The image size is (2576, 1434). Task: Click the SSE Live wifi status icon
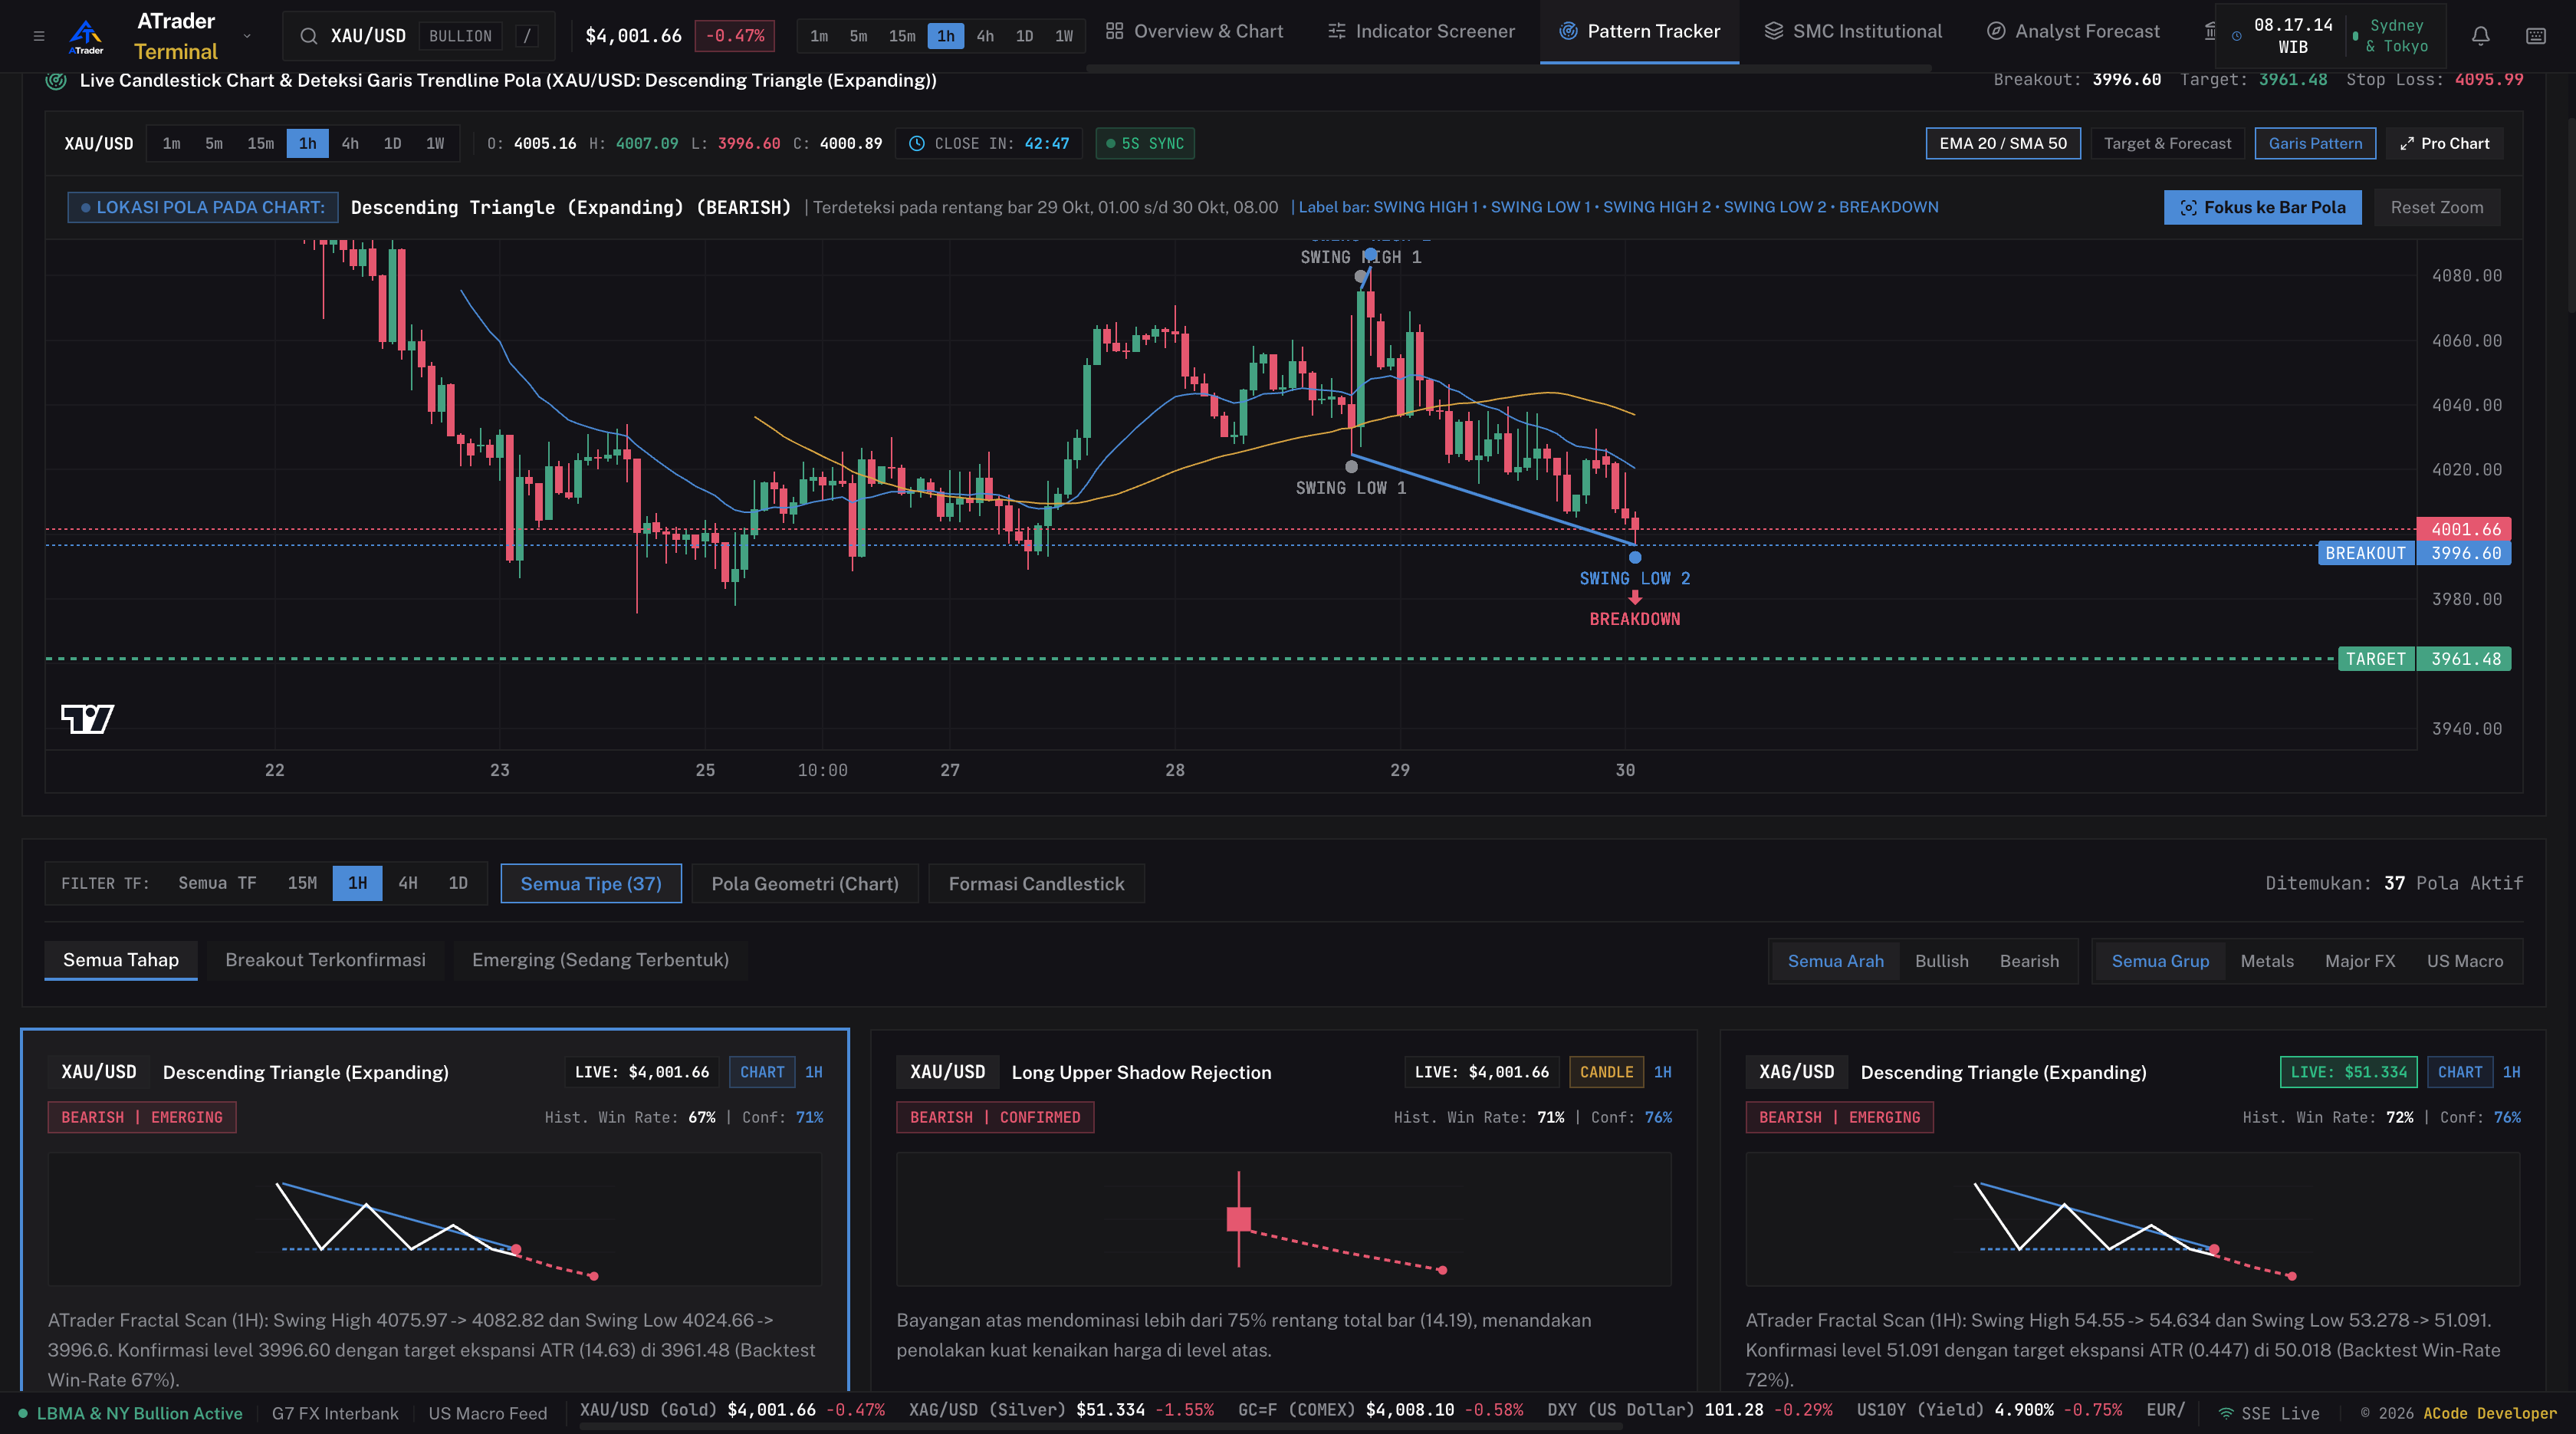click(2226, 1413)
